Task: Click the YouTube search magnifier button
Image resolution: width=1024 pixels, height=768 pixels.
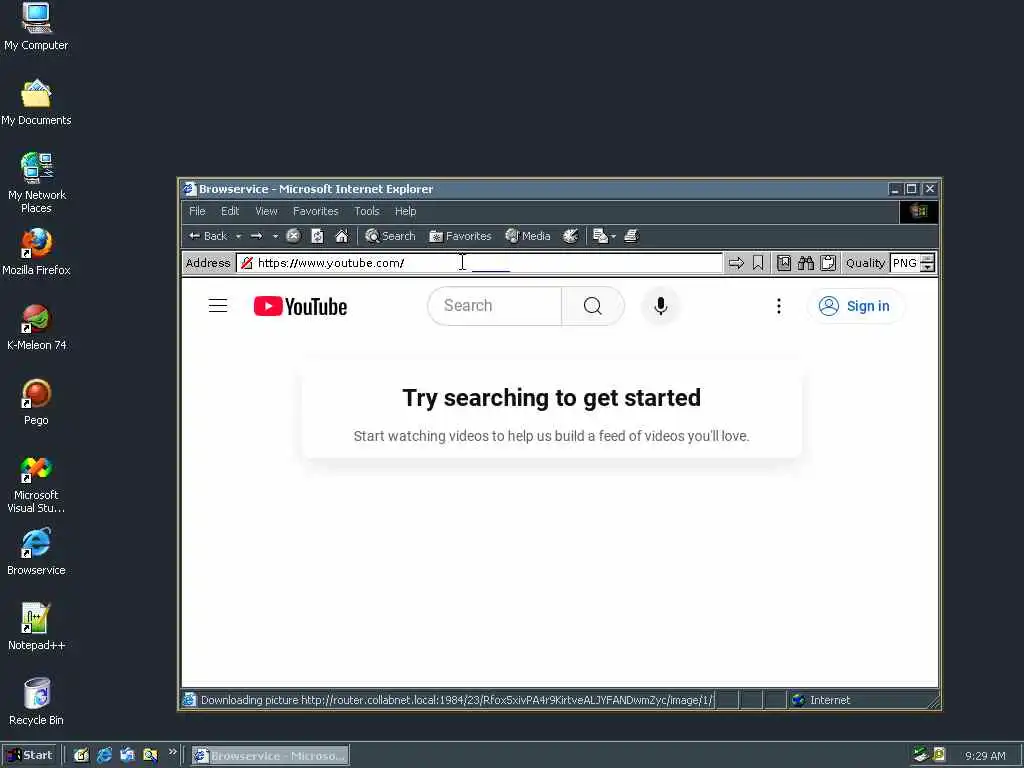Action: click(x=593, y=306)
